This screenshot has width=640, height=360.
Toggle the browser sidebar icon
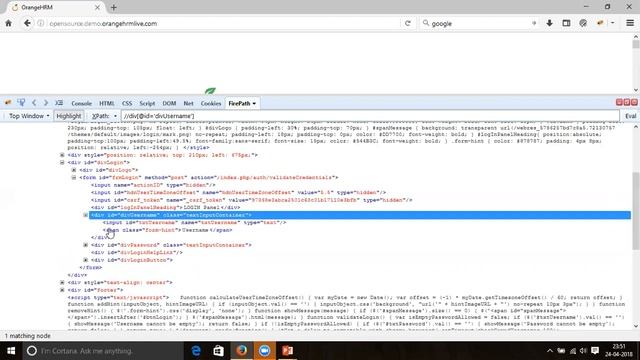click(566, 23)
